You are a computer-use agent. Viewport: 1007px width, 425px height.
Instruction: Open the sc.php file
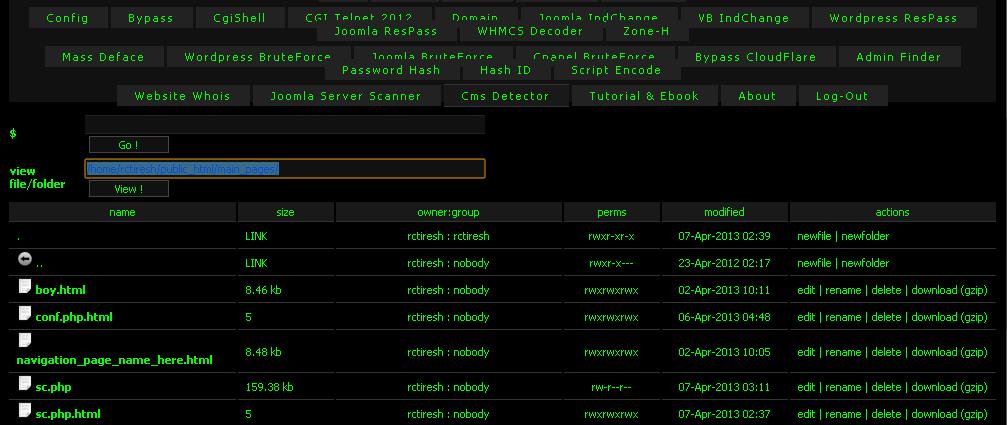53,387
